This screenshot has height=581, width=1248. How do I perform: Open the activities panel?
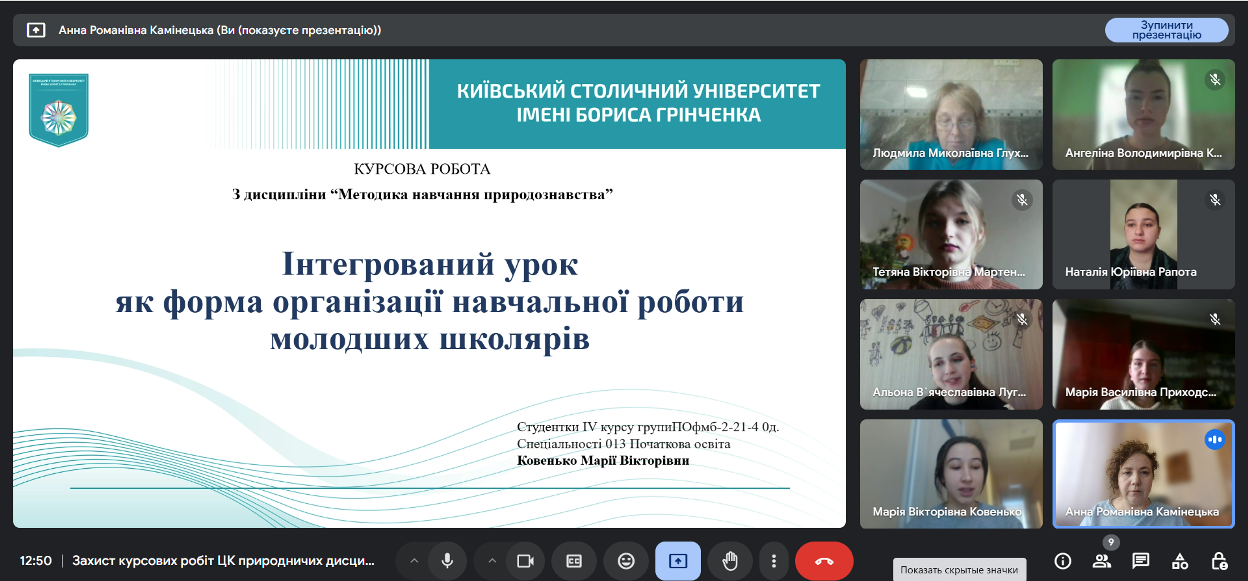tap(1180, 561)
